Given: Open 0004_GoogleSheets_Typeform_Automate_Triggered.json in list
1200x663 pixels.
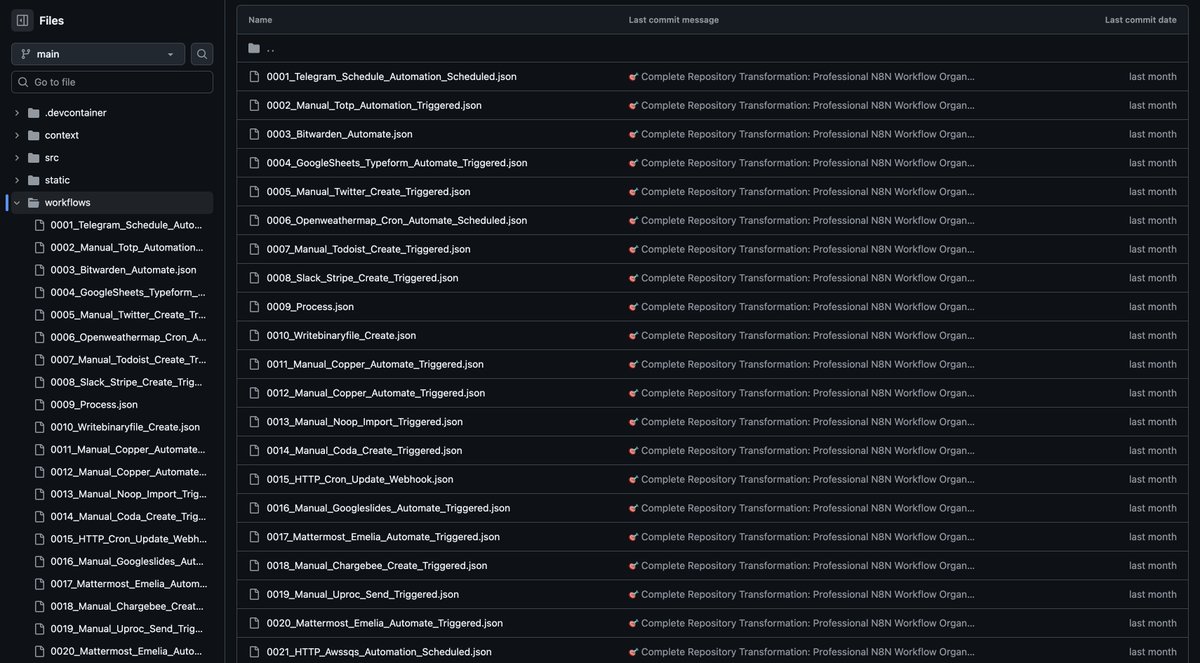Looking at the screenshot, I should (397, 163).
